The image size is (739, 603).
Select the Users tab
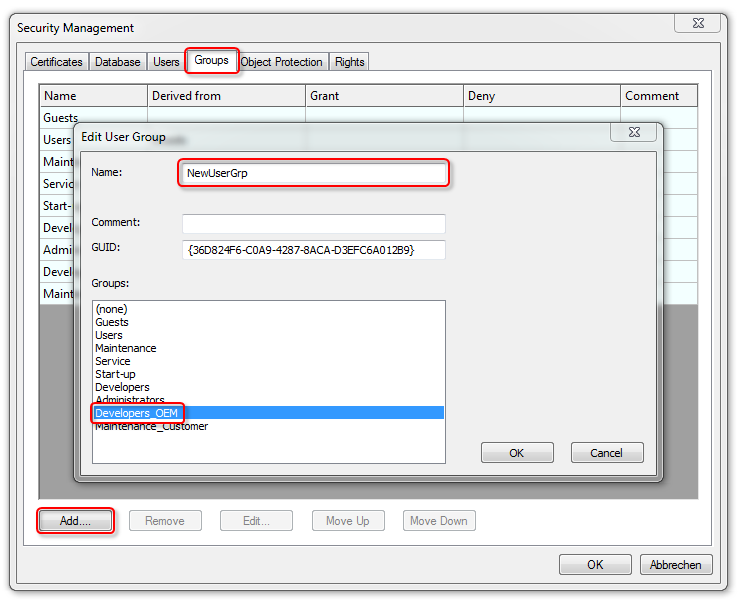[x=166, y=62]
